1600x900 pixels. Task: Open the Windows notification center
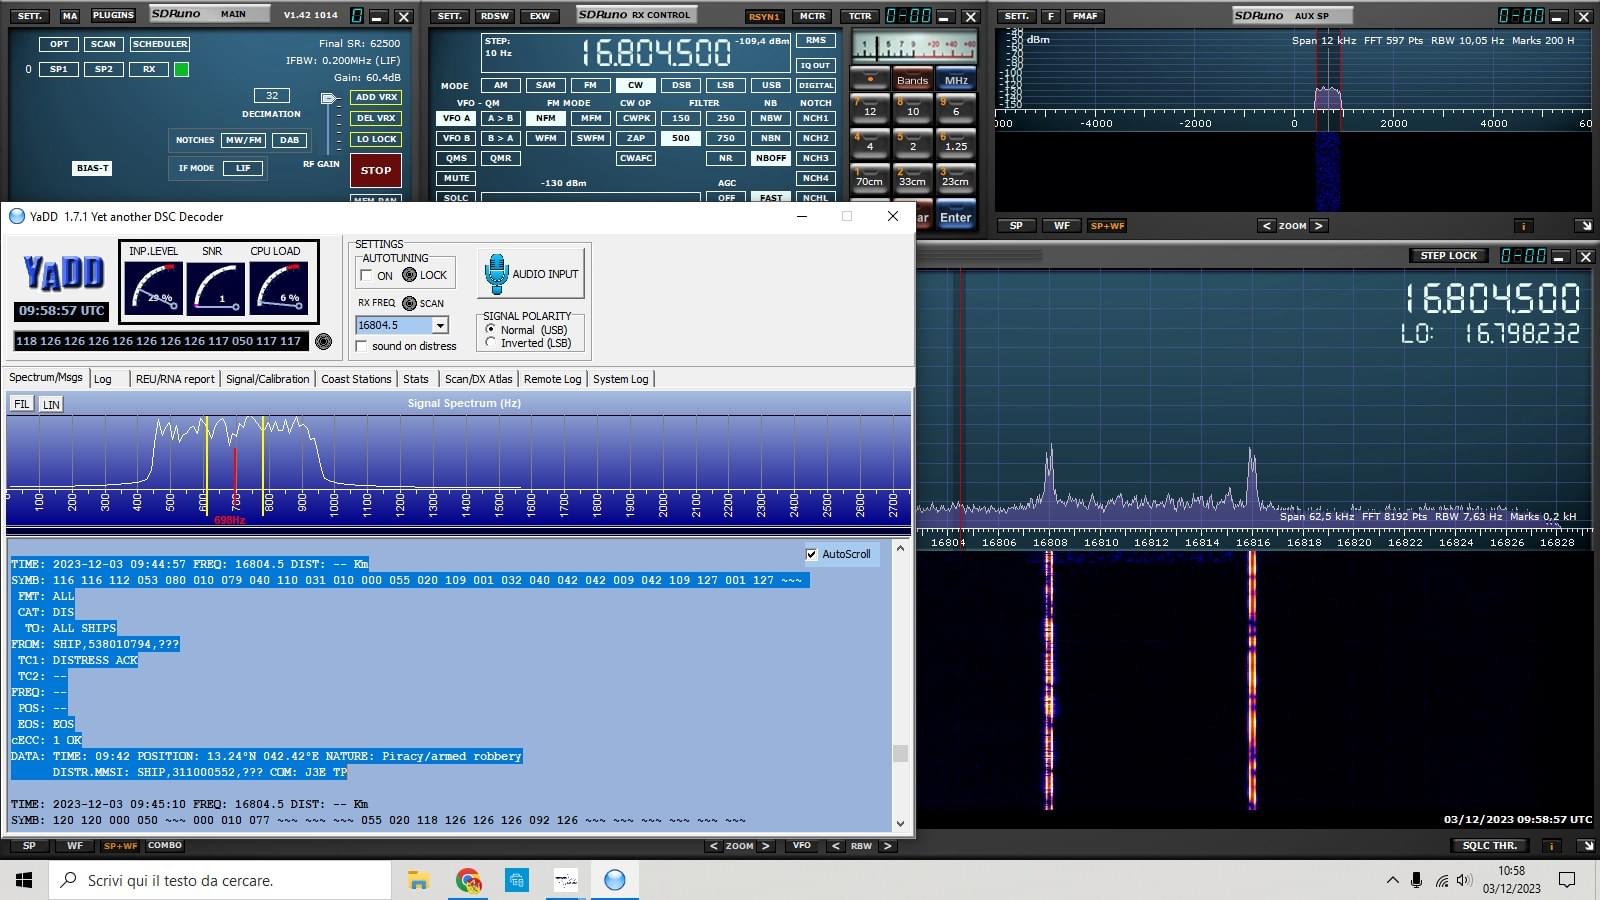[x=1567, y=880]
